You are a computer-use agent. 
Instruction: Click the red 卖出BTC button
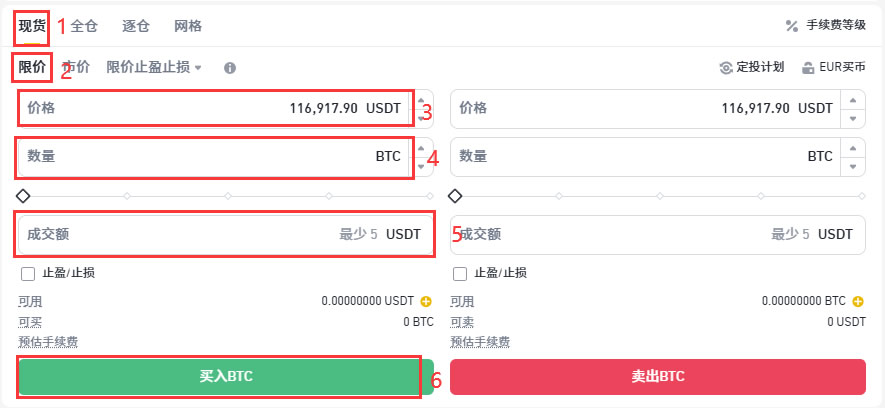658,376
